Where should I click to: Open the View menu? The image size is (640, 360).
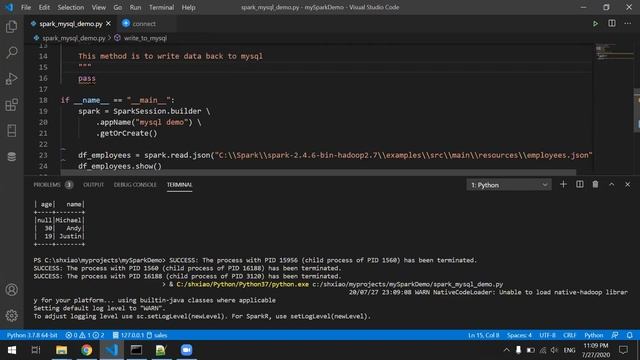point(98,7)
